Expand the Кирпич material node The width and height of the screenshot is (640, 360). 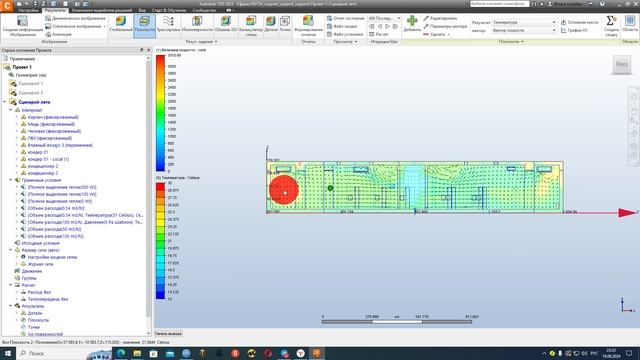coord(17,117)
